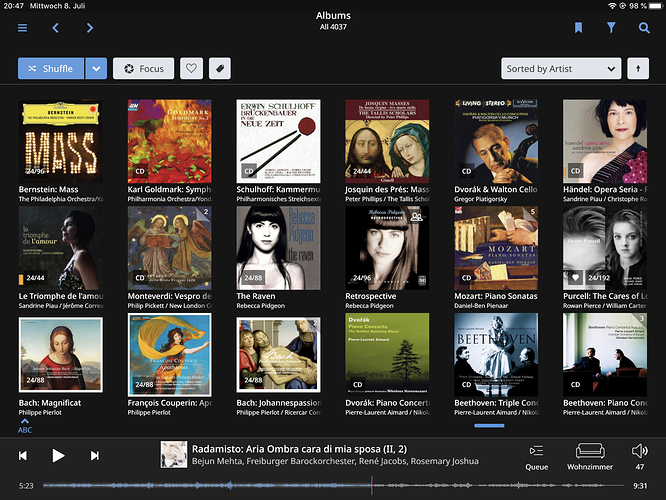Open the Beethoven: Piano Concertos cover
The width and height of the screenshot is (666, 500).
(605, 355)
